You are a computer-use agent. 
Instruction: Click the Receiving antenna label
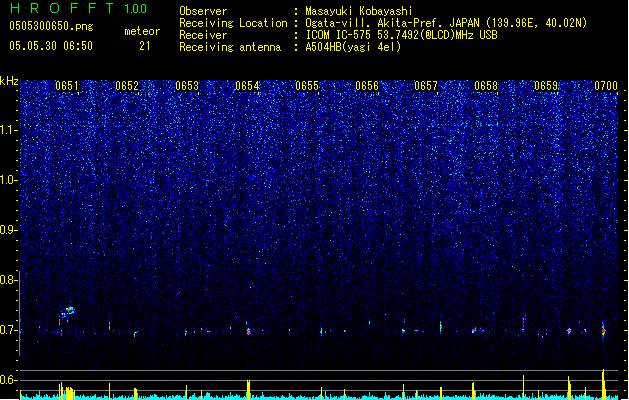230,47
